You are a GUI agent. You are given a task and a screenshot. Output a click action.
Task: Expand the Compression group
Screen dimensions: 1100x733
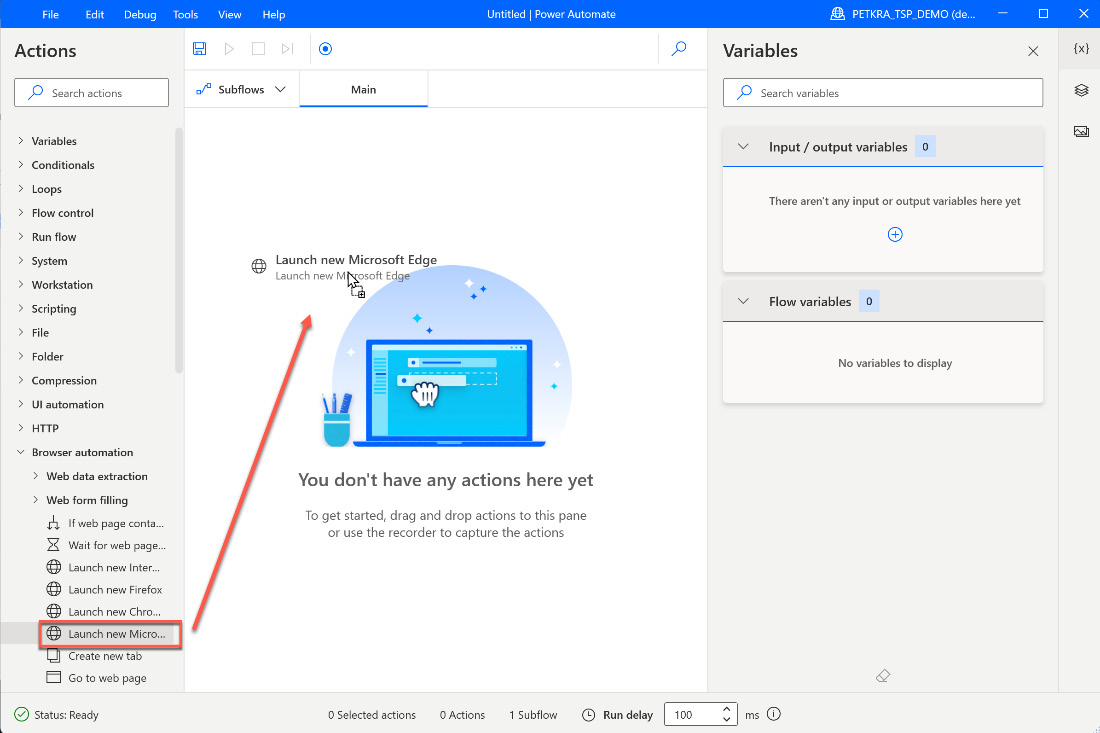tap(20, 380)
